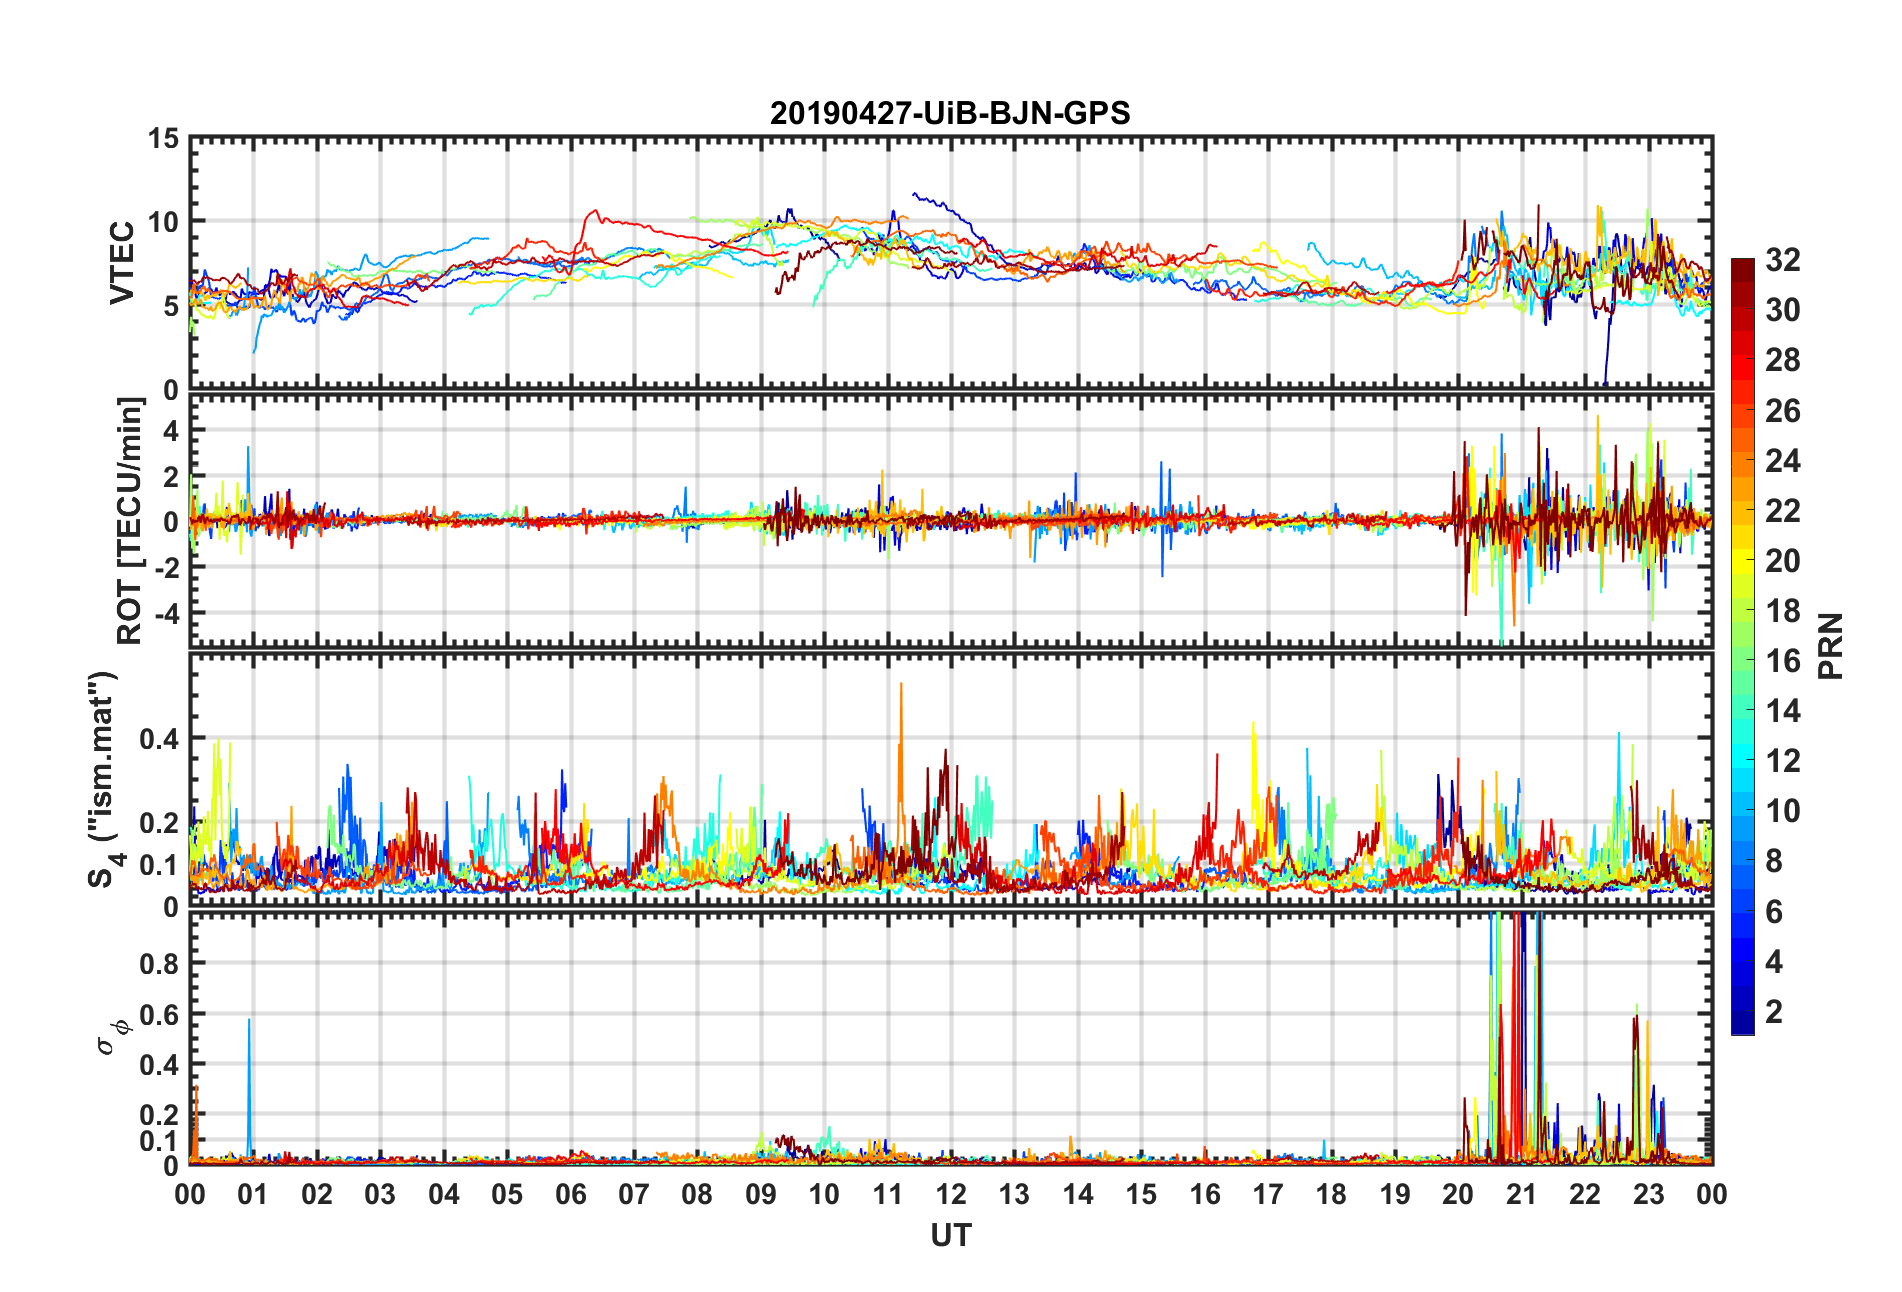The image size is (1902, 1292).
Task: Click the sigma phi axis label
Action: point(111,1036)
